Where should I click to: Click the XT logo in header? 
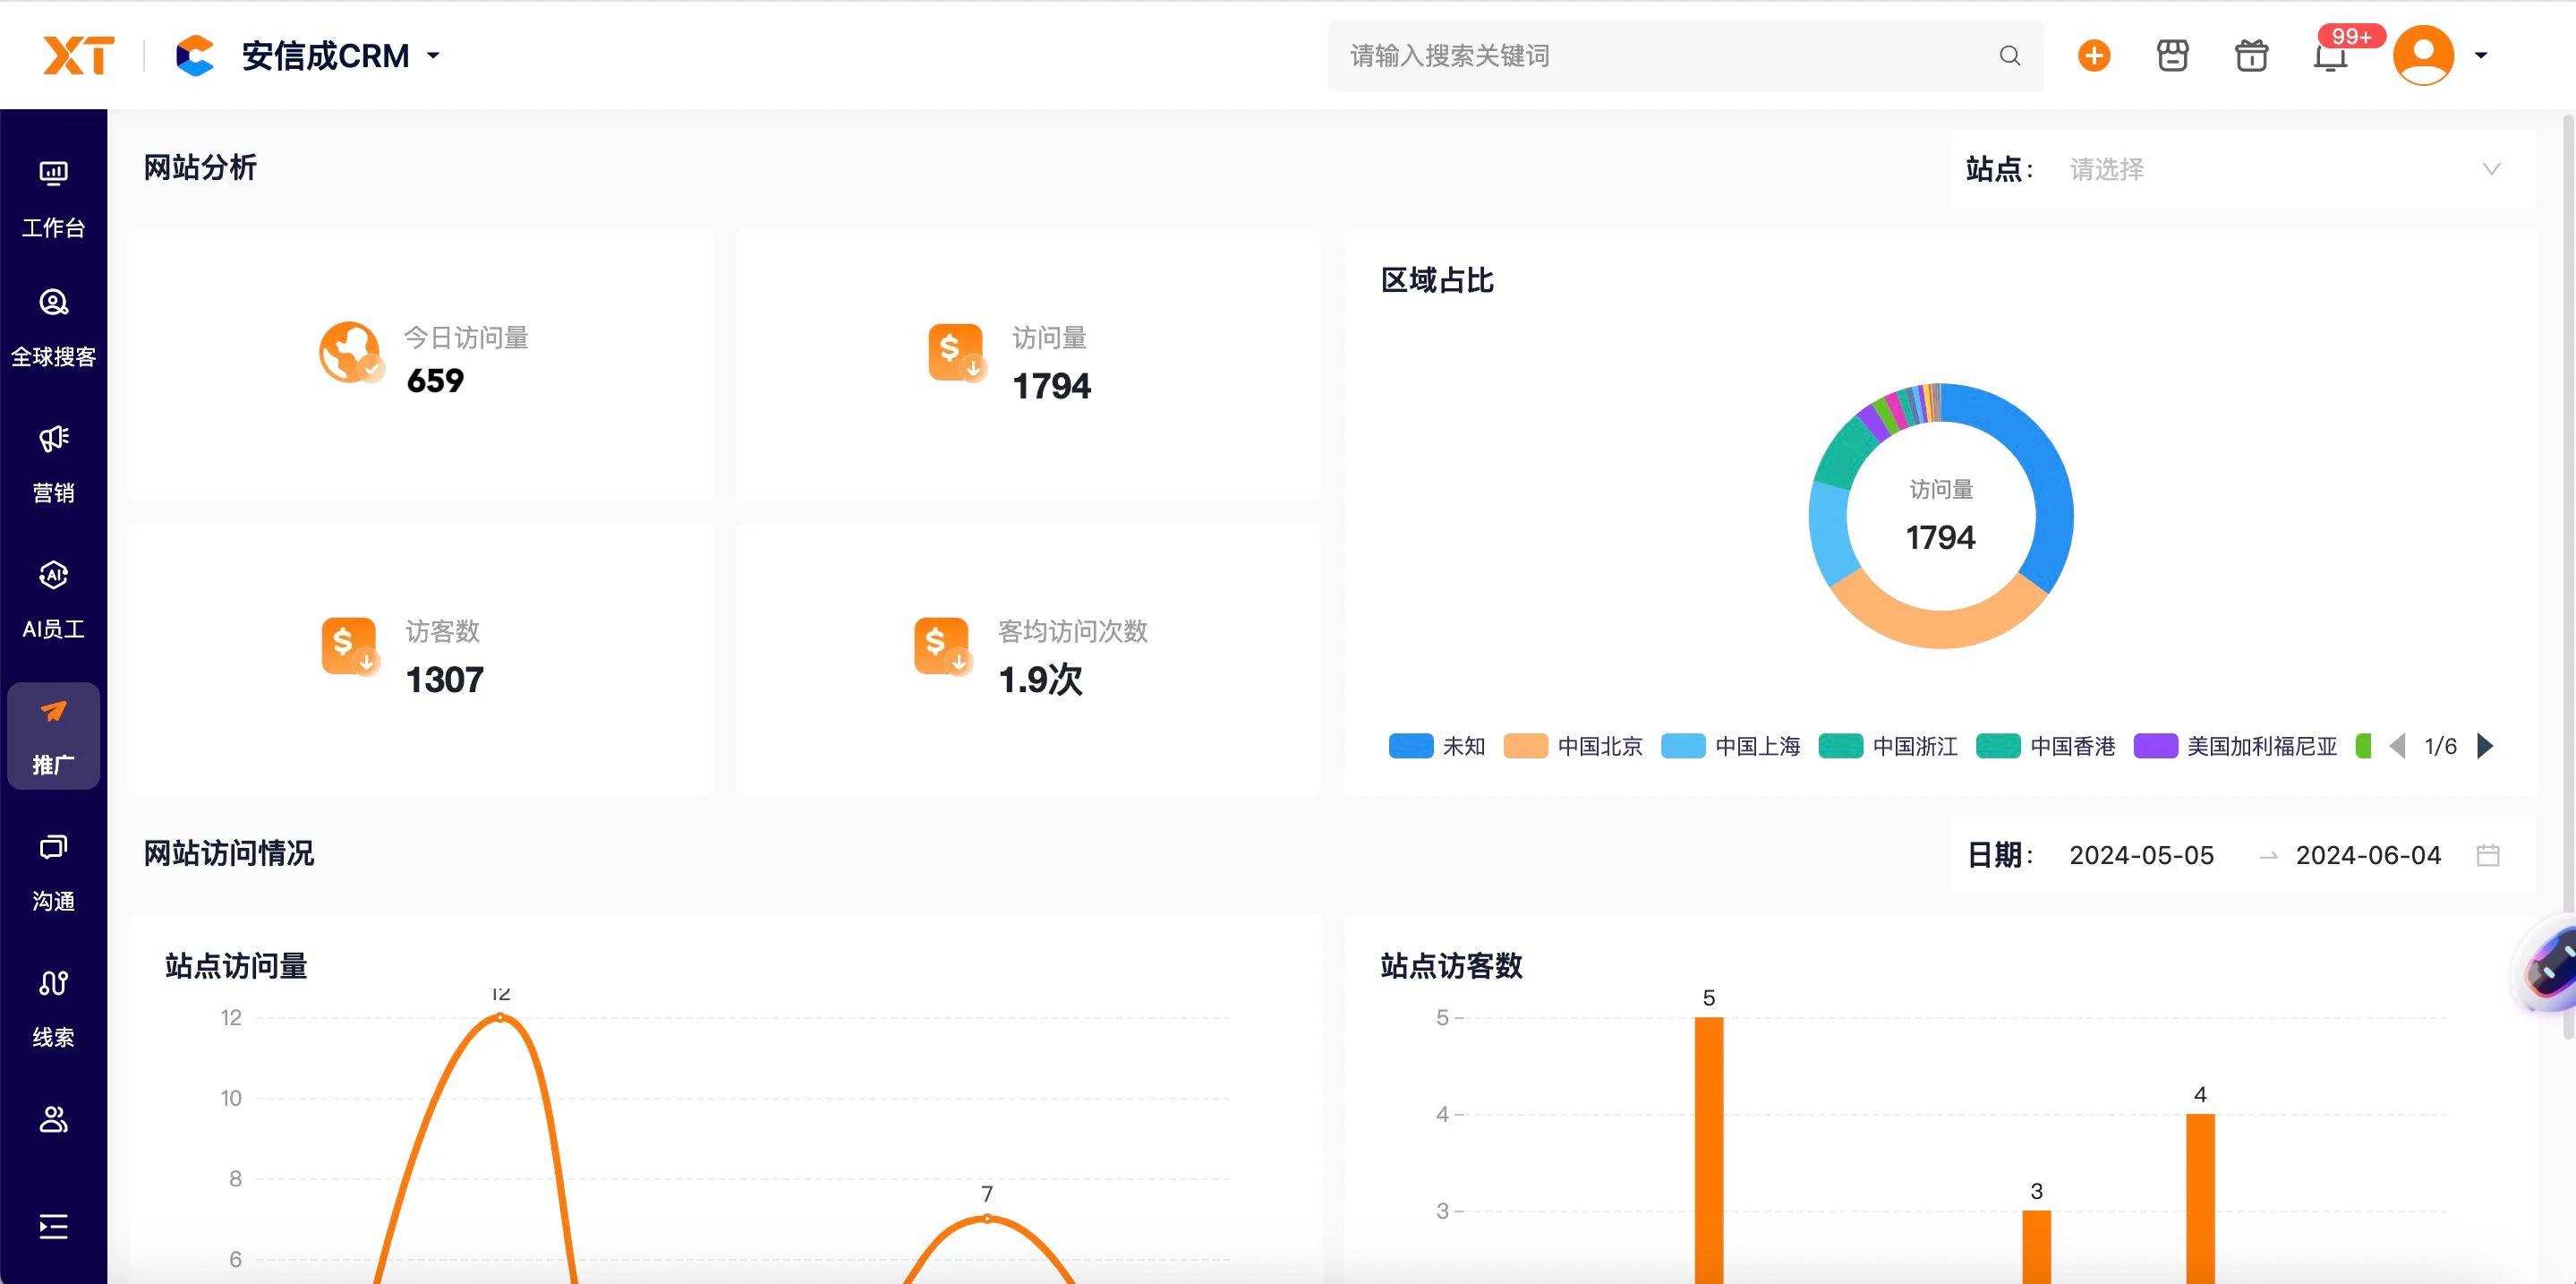click(78, 56)
